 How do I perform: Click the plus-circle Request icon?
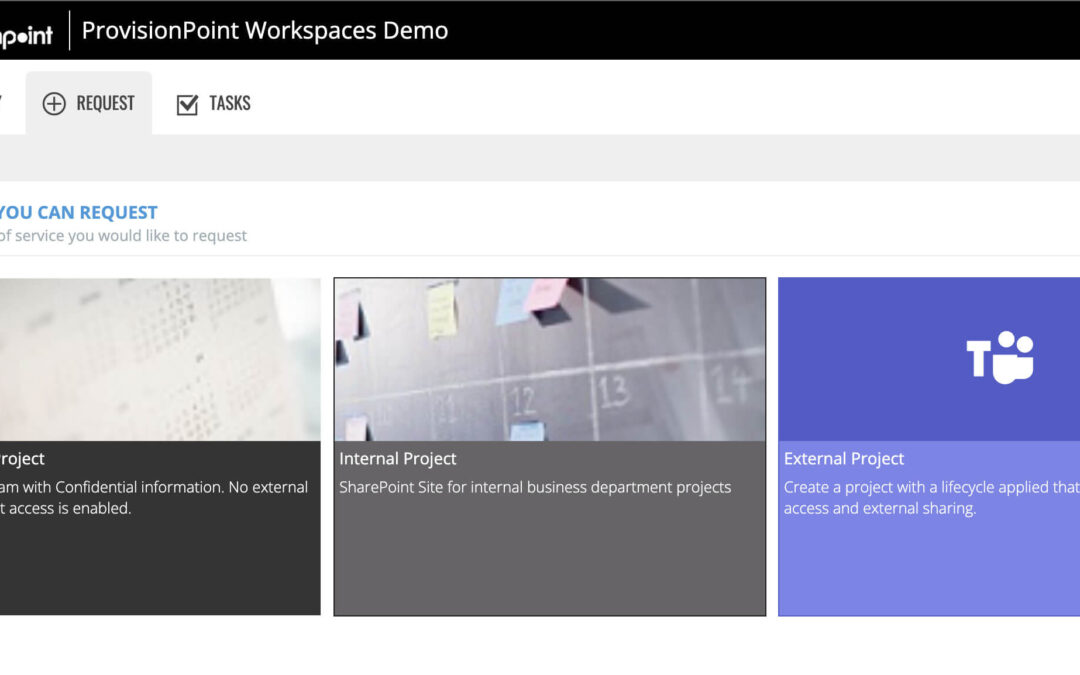[x=54, y=103]
